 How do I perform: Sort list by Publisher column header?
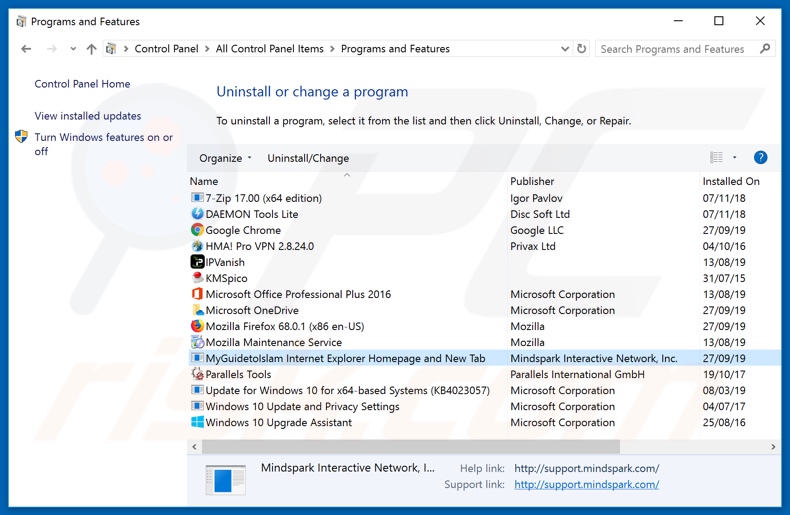click(532, 181)
